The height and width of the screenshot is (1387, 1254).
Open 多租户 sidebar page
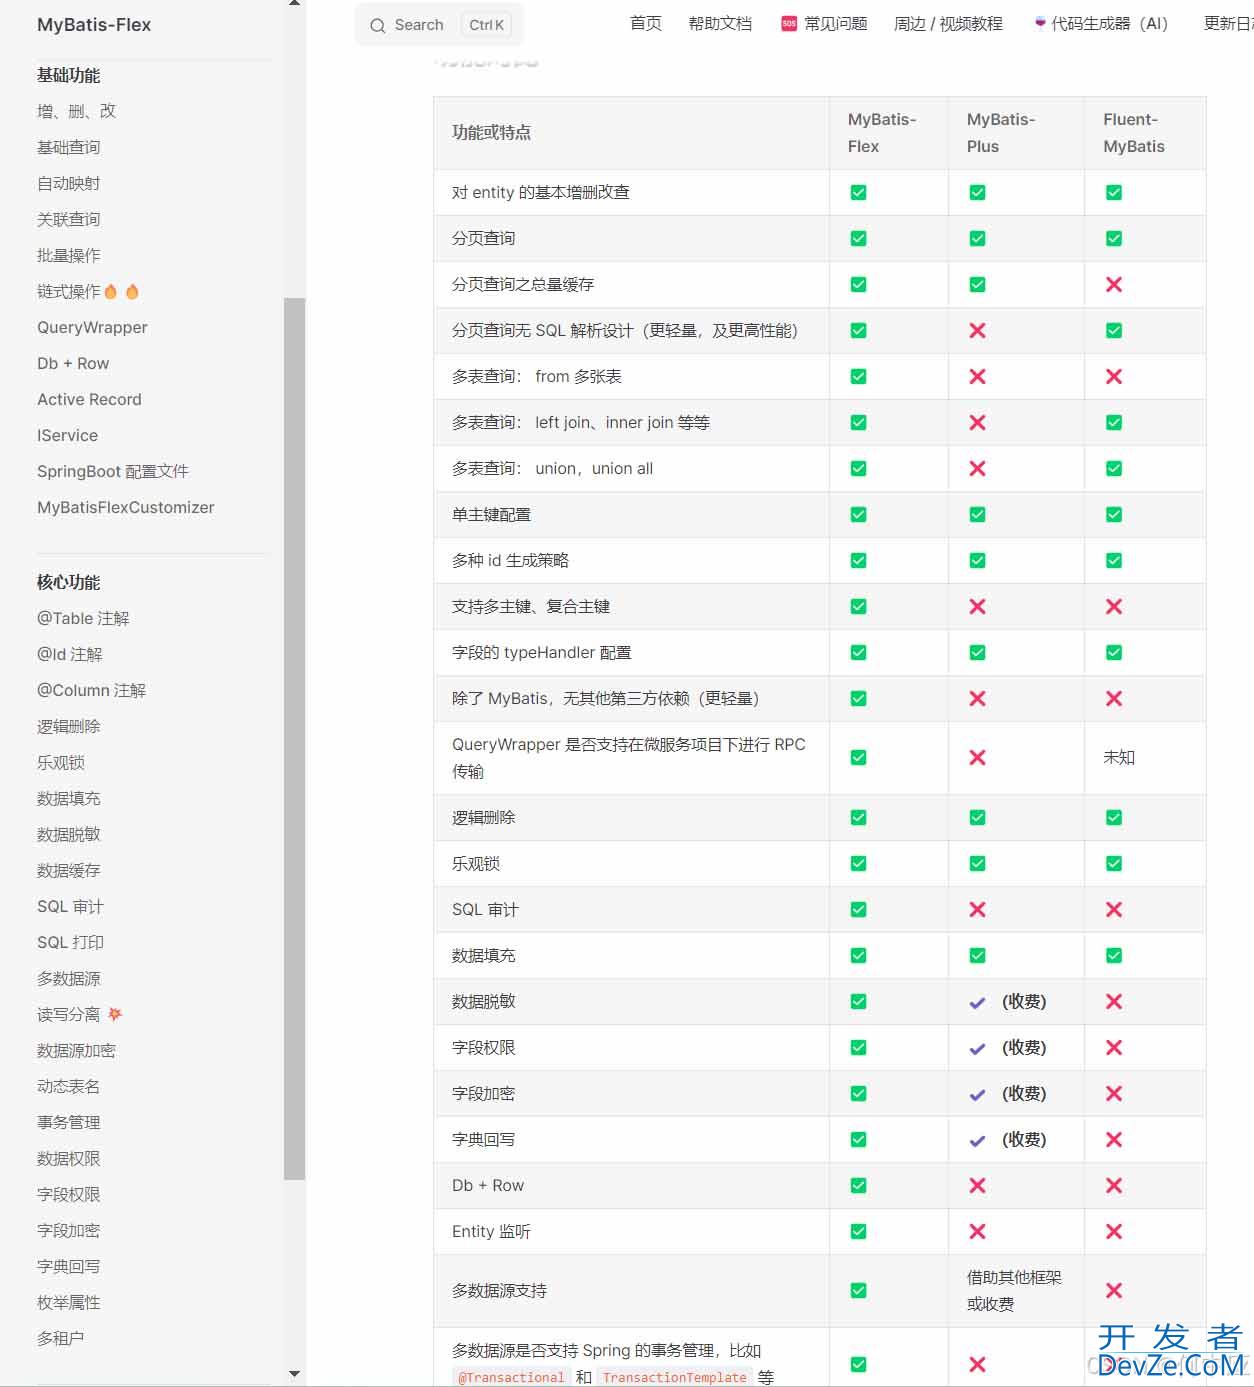tap(60, 1338)
